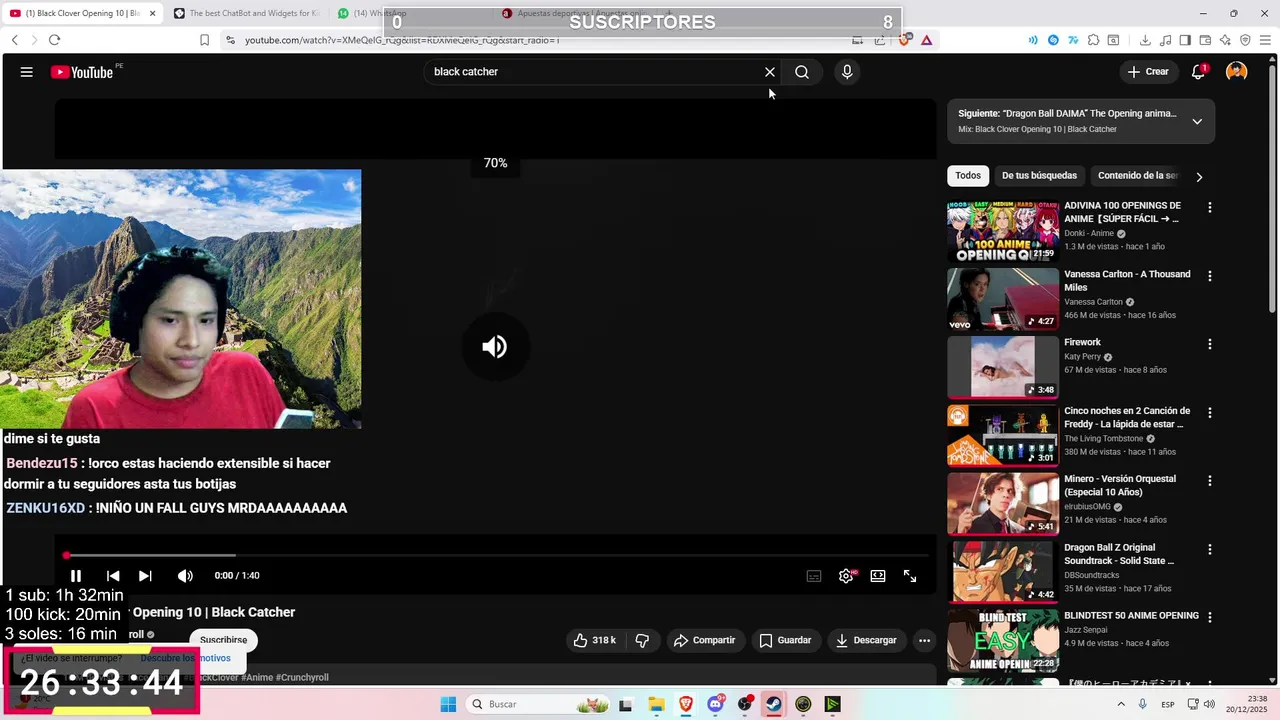
Task: Open Steam from the taskbar
Action: (774, 704)
